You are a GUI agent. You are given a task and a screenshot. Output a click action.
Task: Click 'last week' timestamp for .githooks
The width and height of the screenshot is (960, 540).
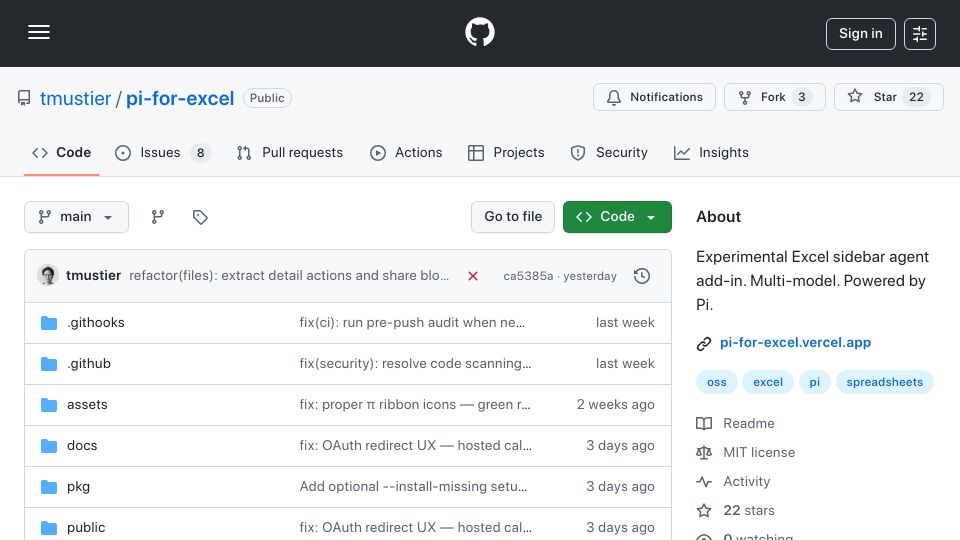[x=625, y=323]
